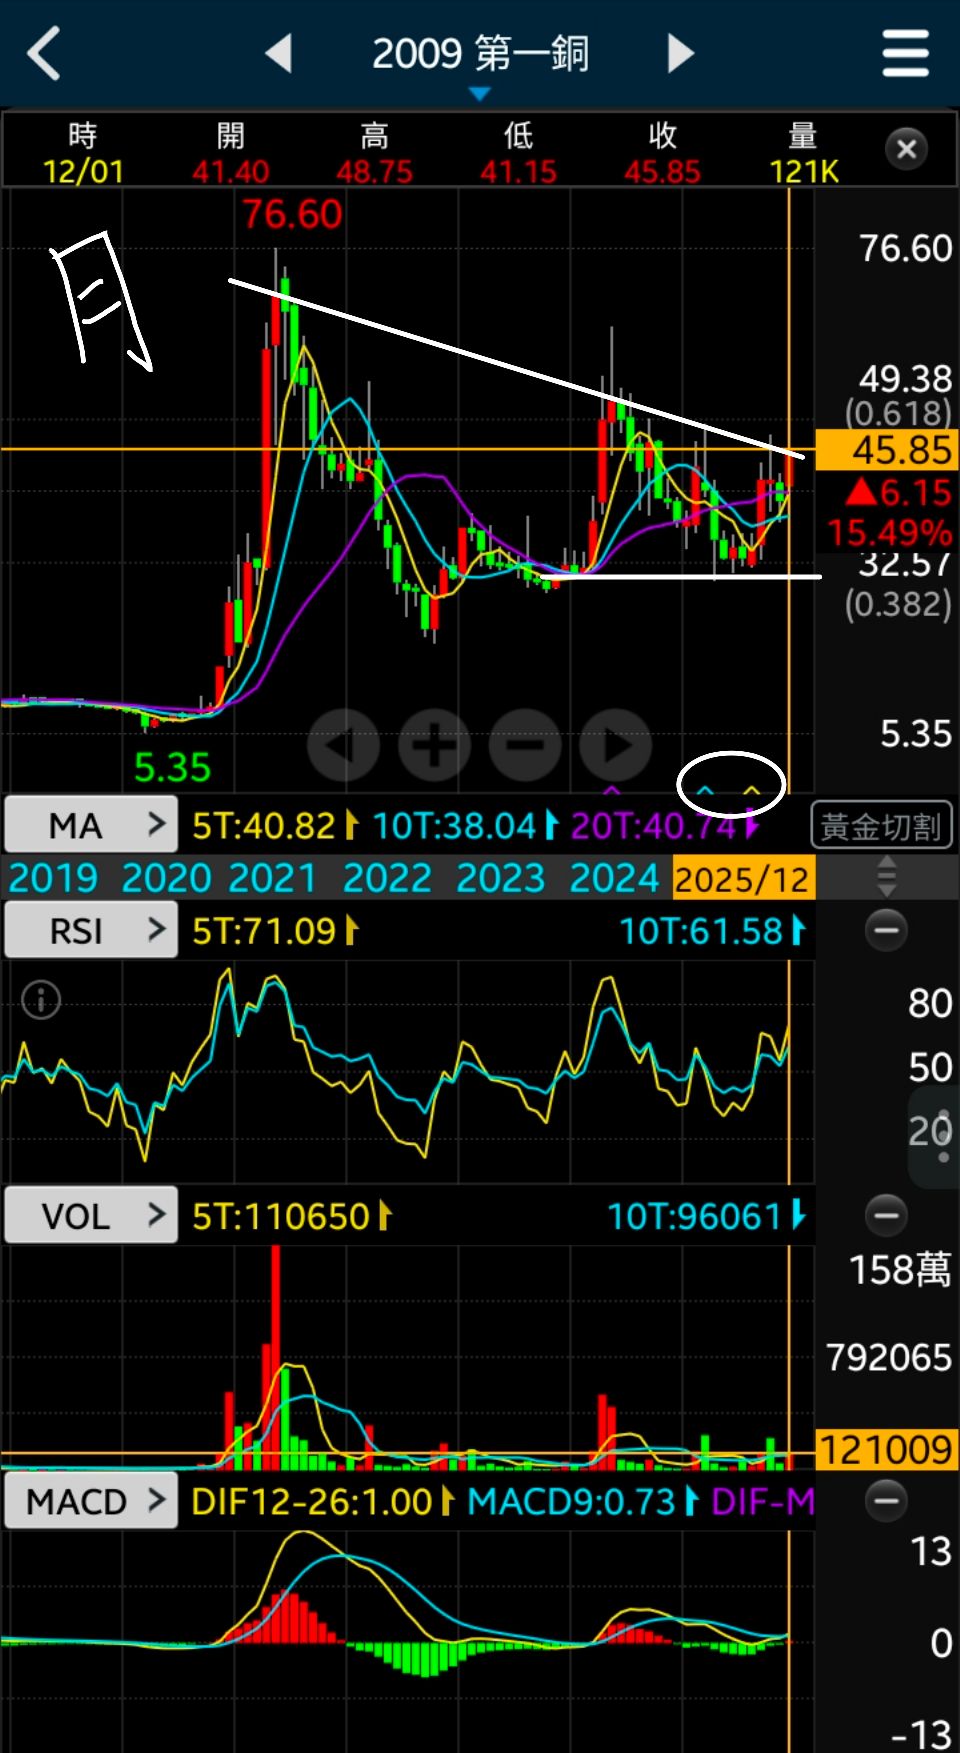Tap the 49.38 (0.618) Fibonacci level
The image size is (960, 1753).
tap(899, 395)
